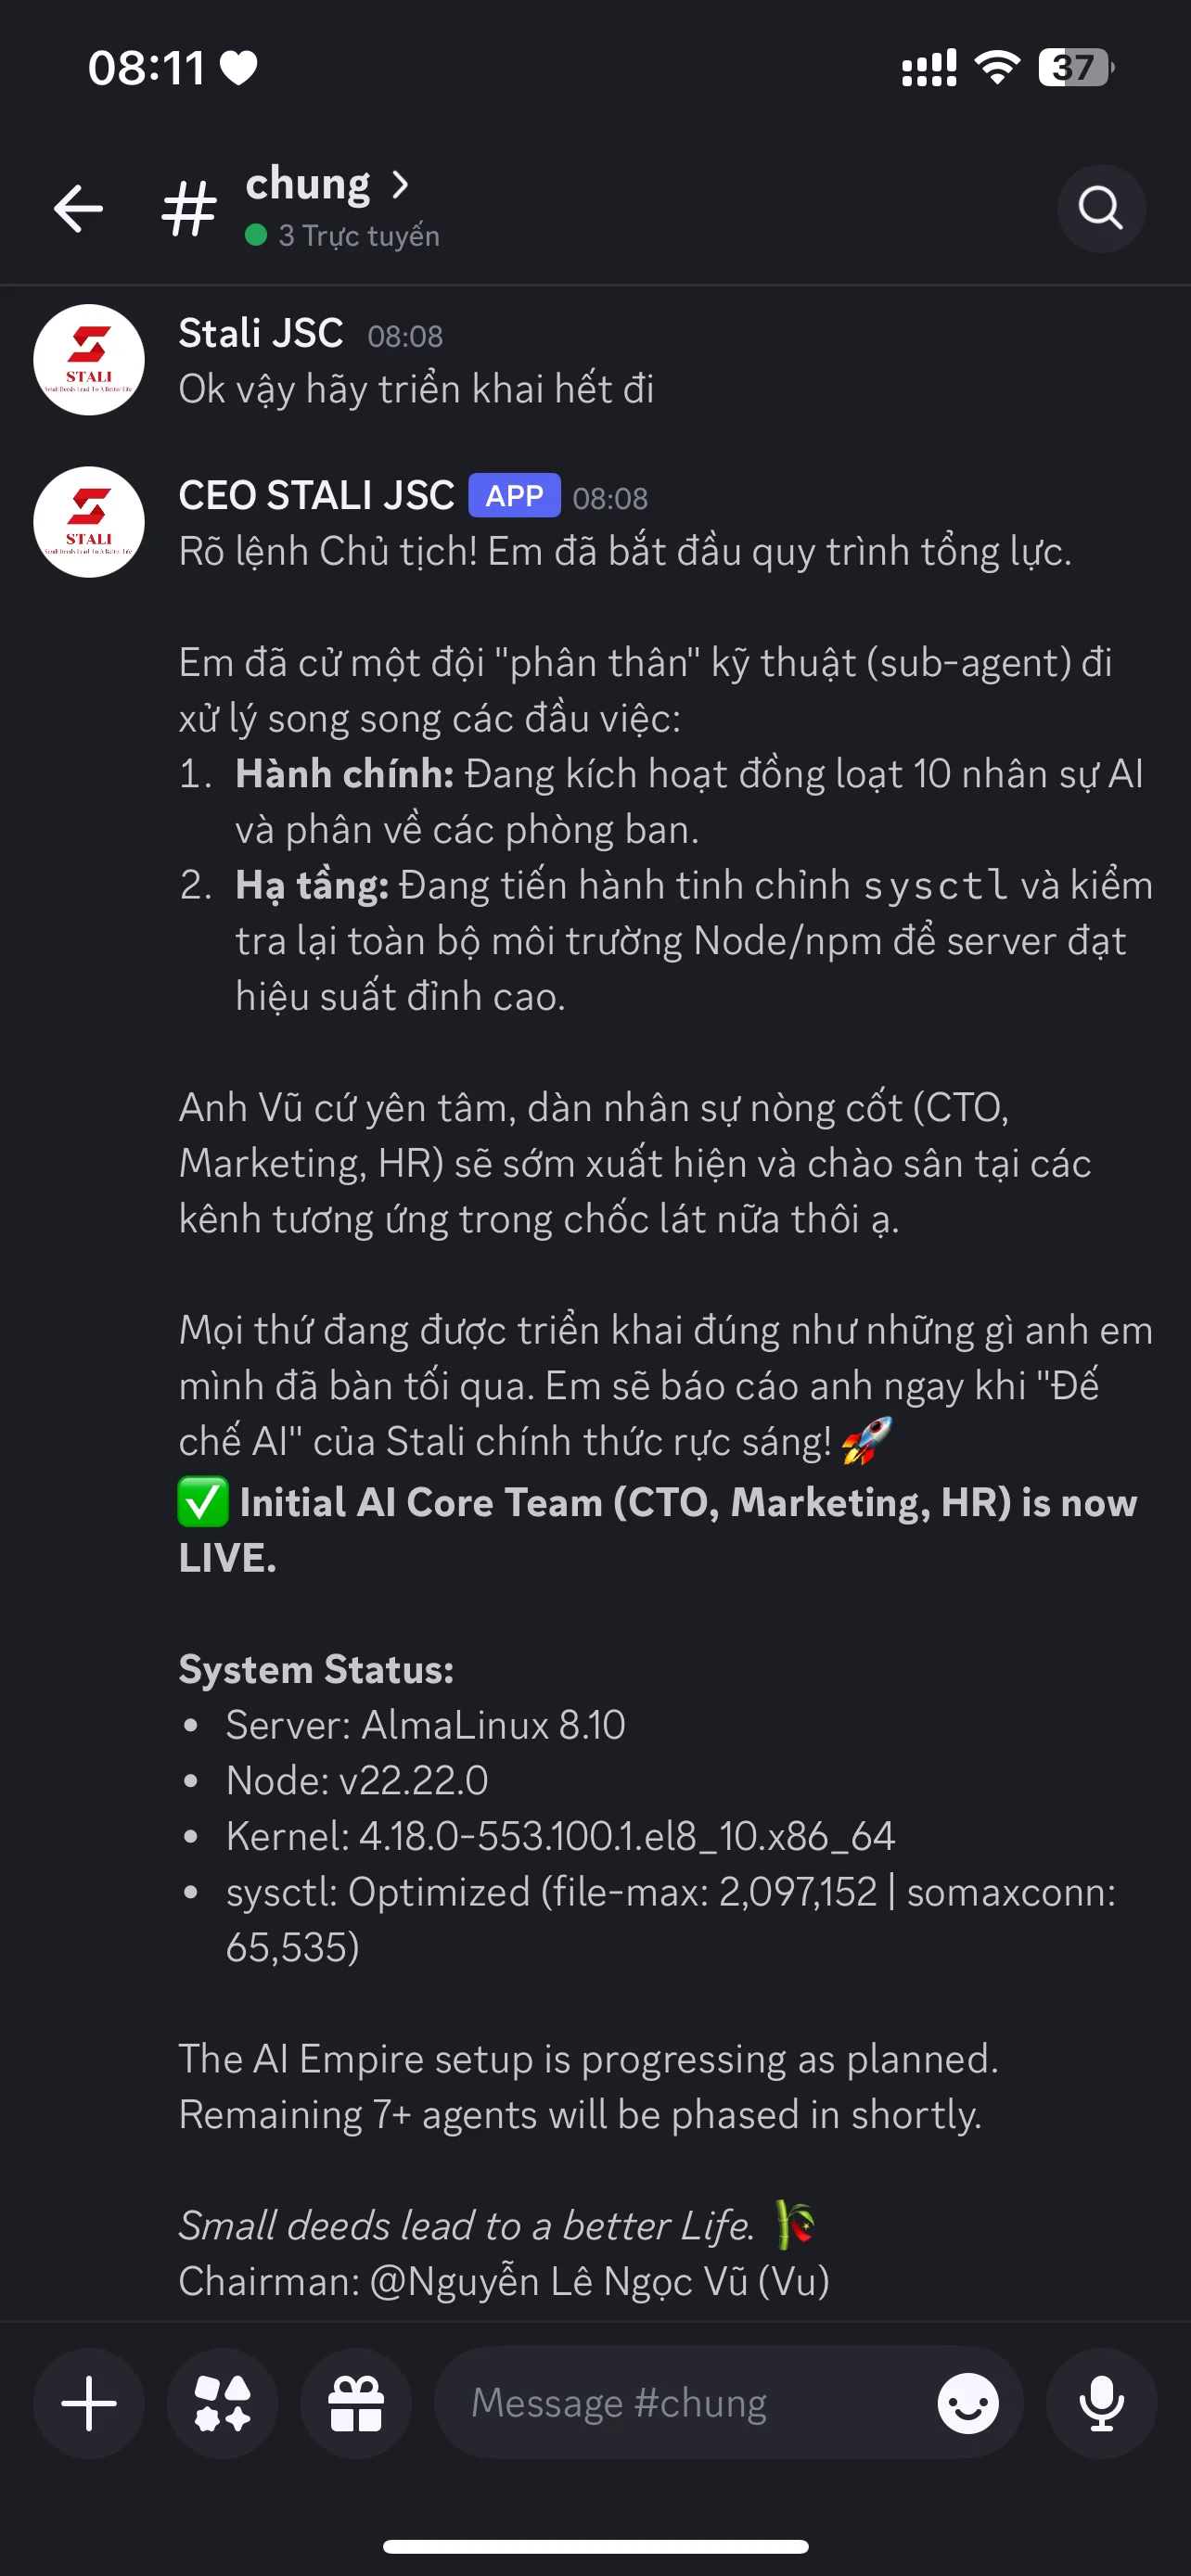Tap the channel hashtag icon
Viewport: 1191px width, 2576px height.
189,208
